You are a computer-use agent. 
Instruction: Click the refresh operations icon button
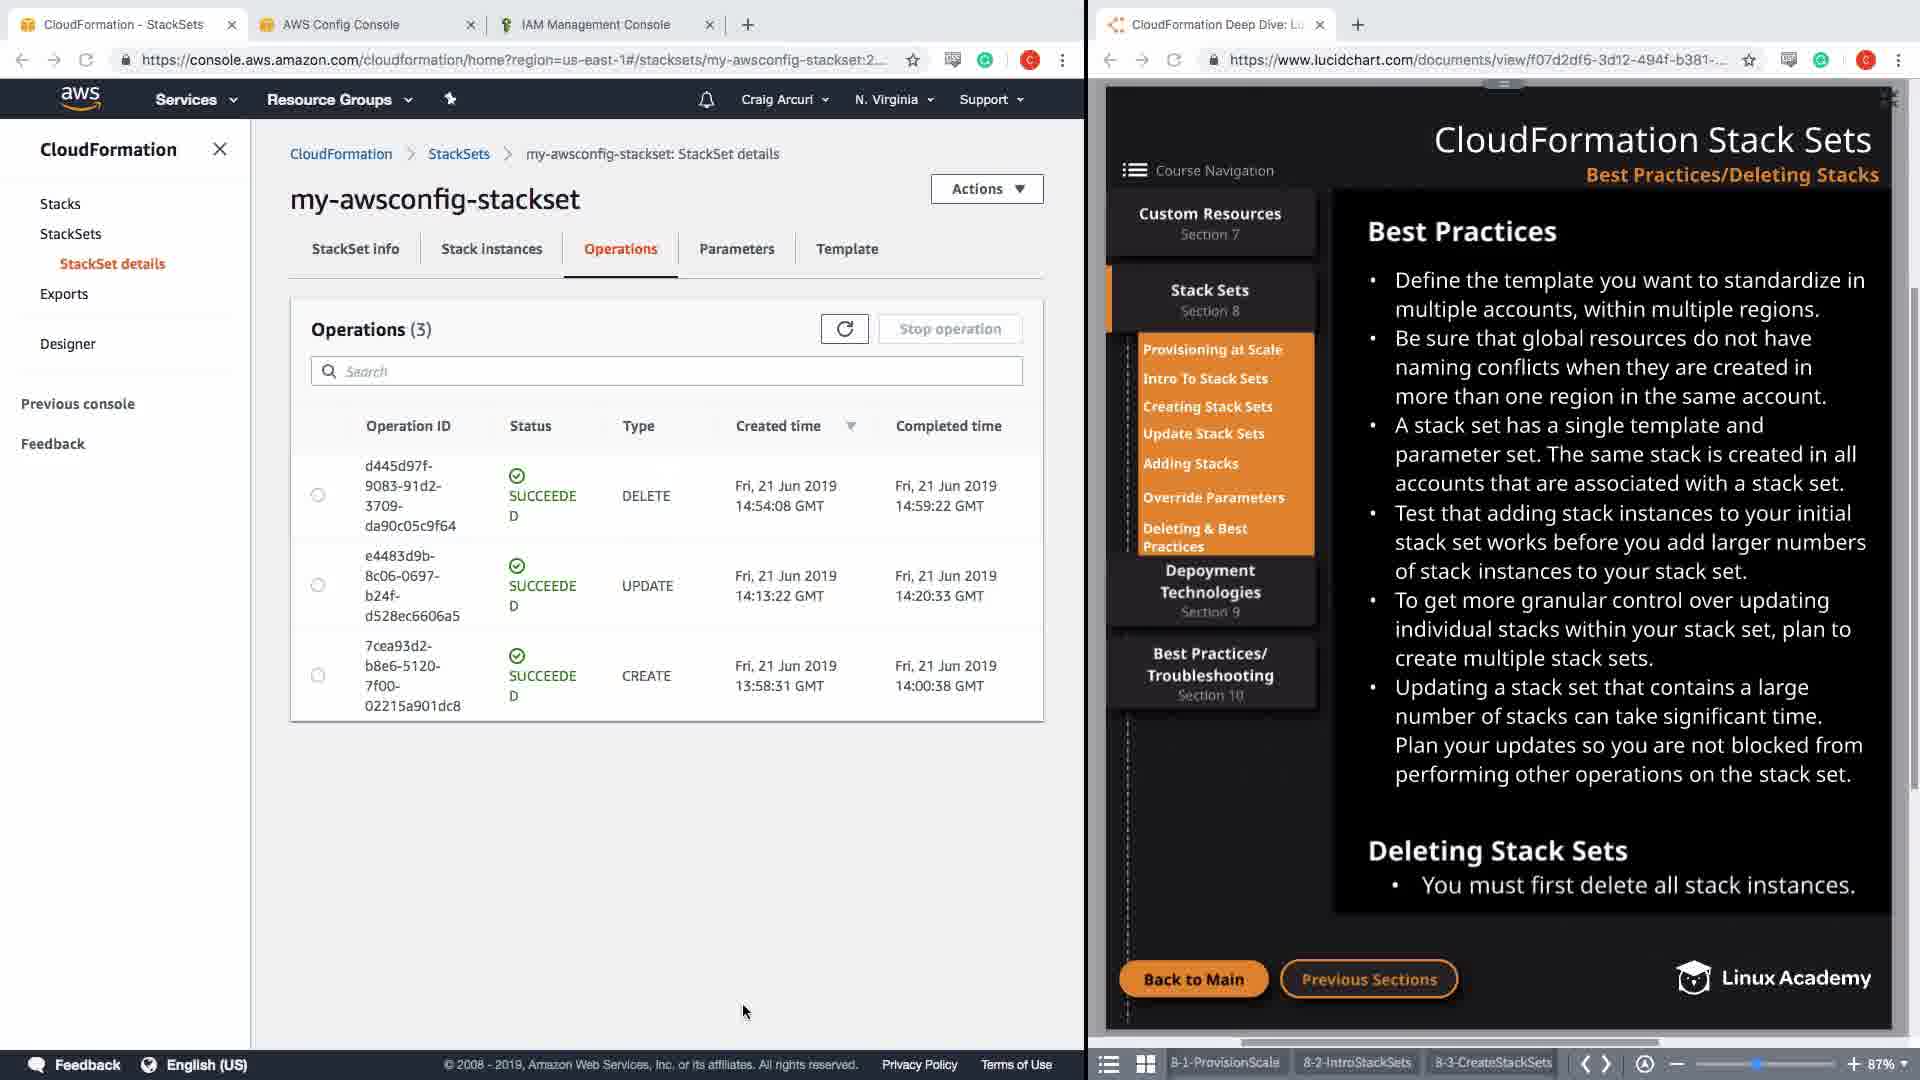pyautogui.click(x=844, y=329)
